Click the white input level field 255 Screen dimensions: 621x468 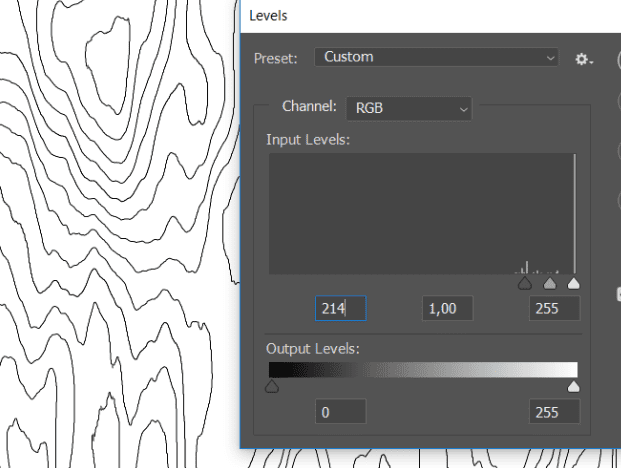554,308
